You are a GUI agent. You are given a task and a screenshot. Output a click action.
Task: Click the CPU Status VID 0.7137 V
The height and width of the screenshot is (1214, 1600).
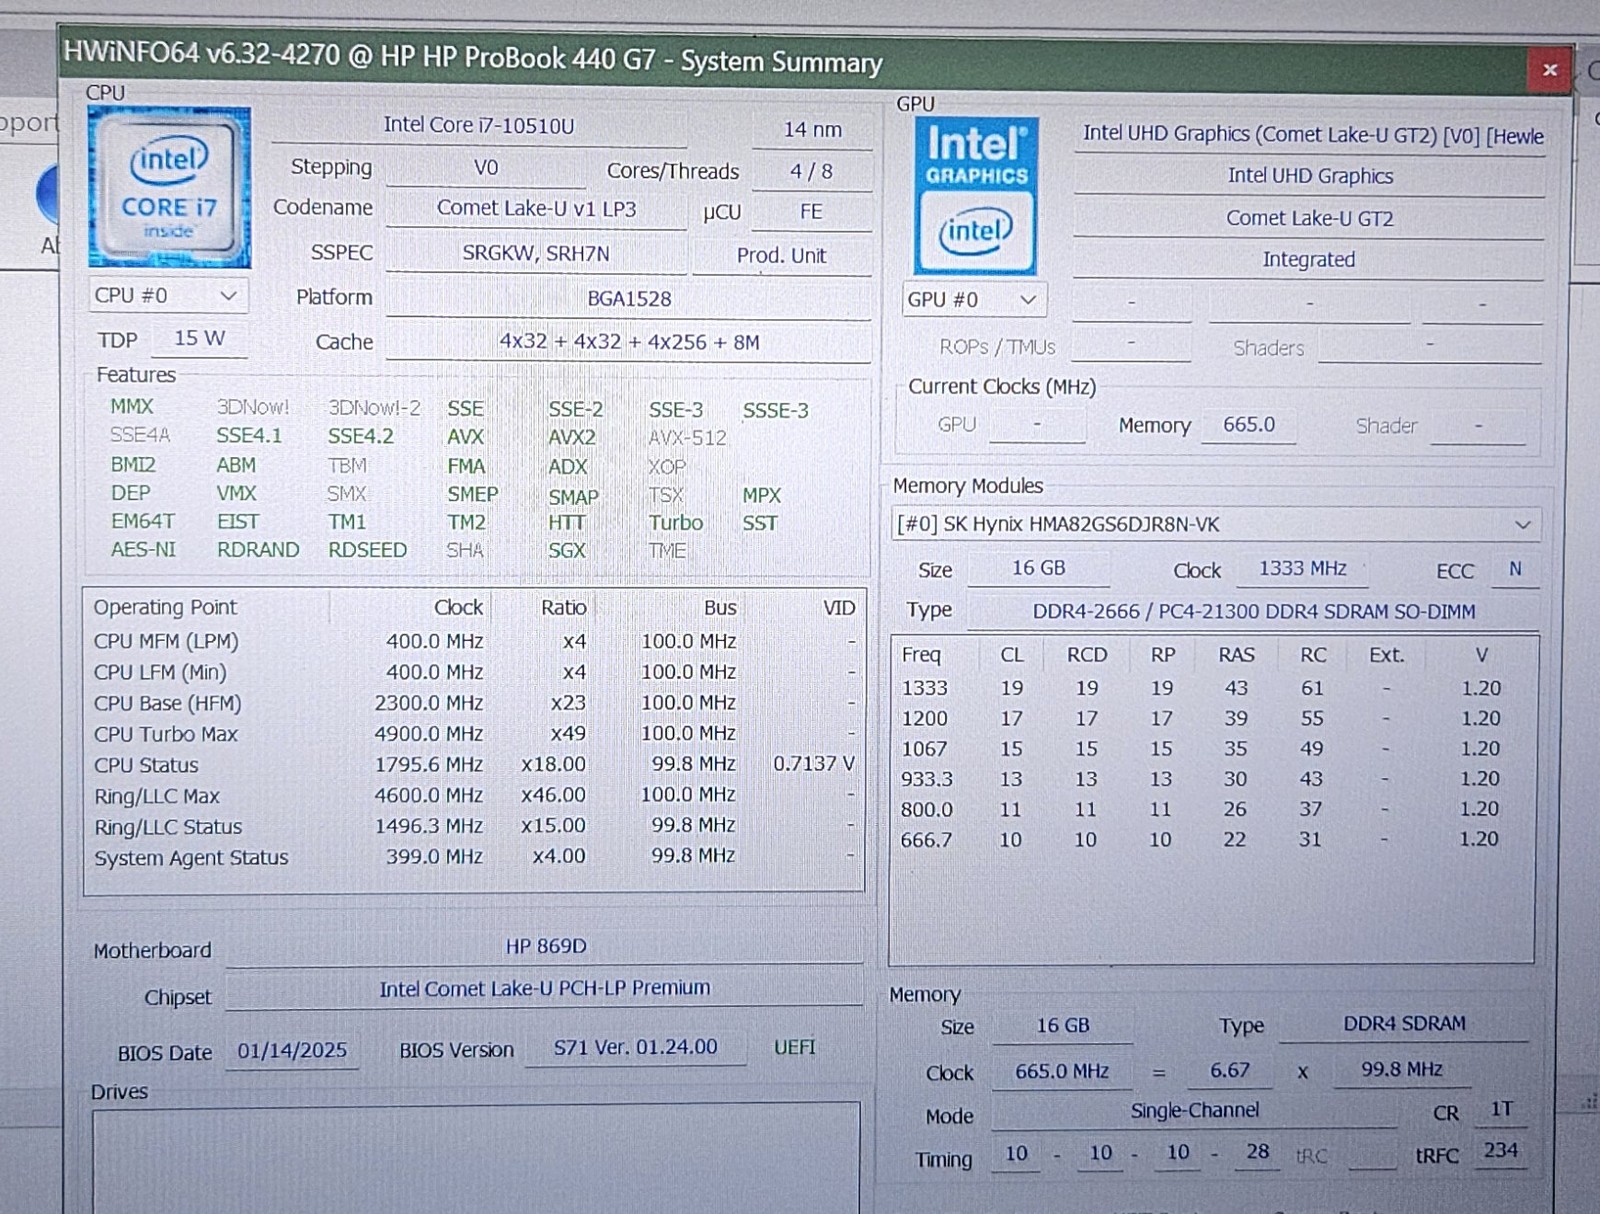point(814,764)
